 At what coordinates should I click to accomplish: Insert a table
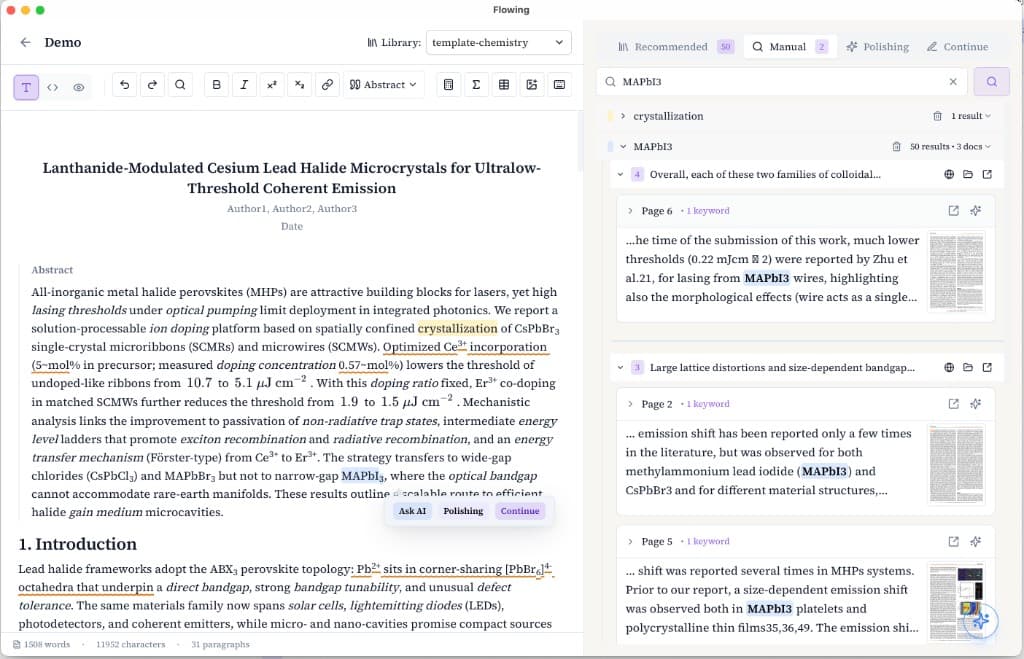pos(504,84)
